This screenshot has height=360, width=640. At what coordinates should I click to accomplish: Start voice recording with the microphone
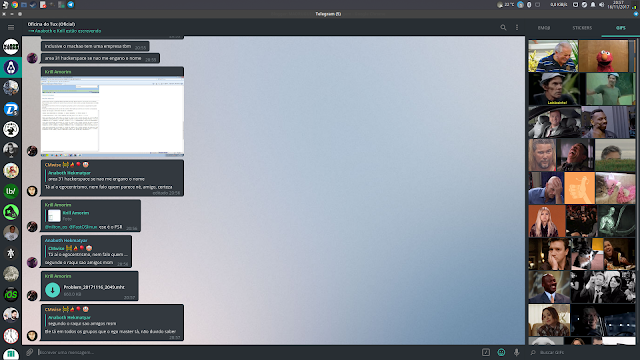tap(517, 352)
